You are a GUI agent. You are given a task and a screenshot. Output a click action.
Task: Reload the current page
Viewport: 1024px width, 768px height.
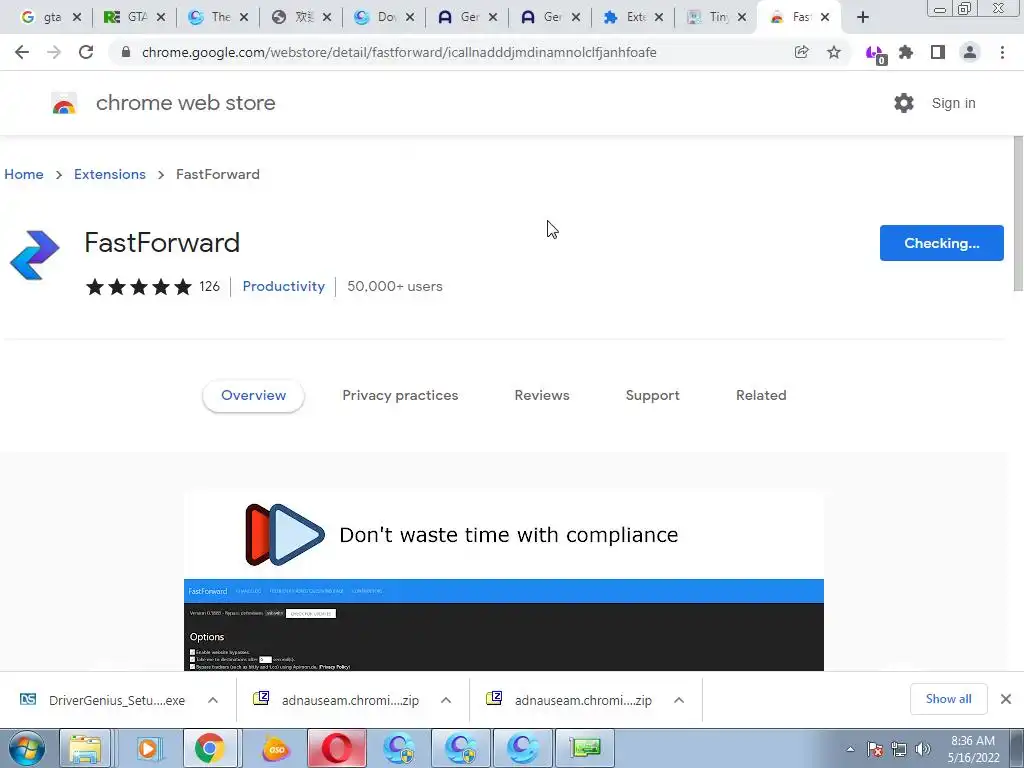pos(86,52)
